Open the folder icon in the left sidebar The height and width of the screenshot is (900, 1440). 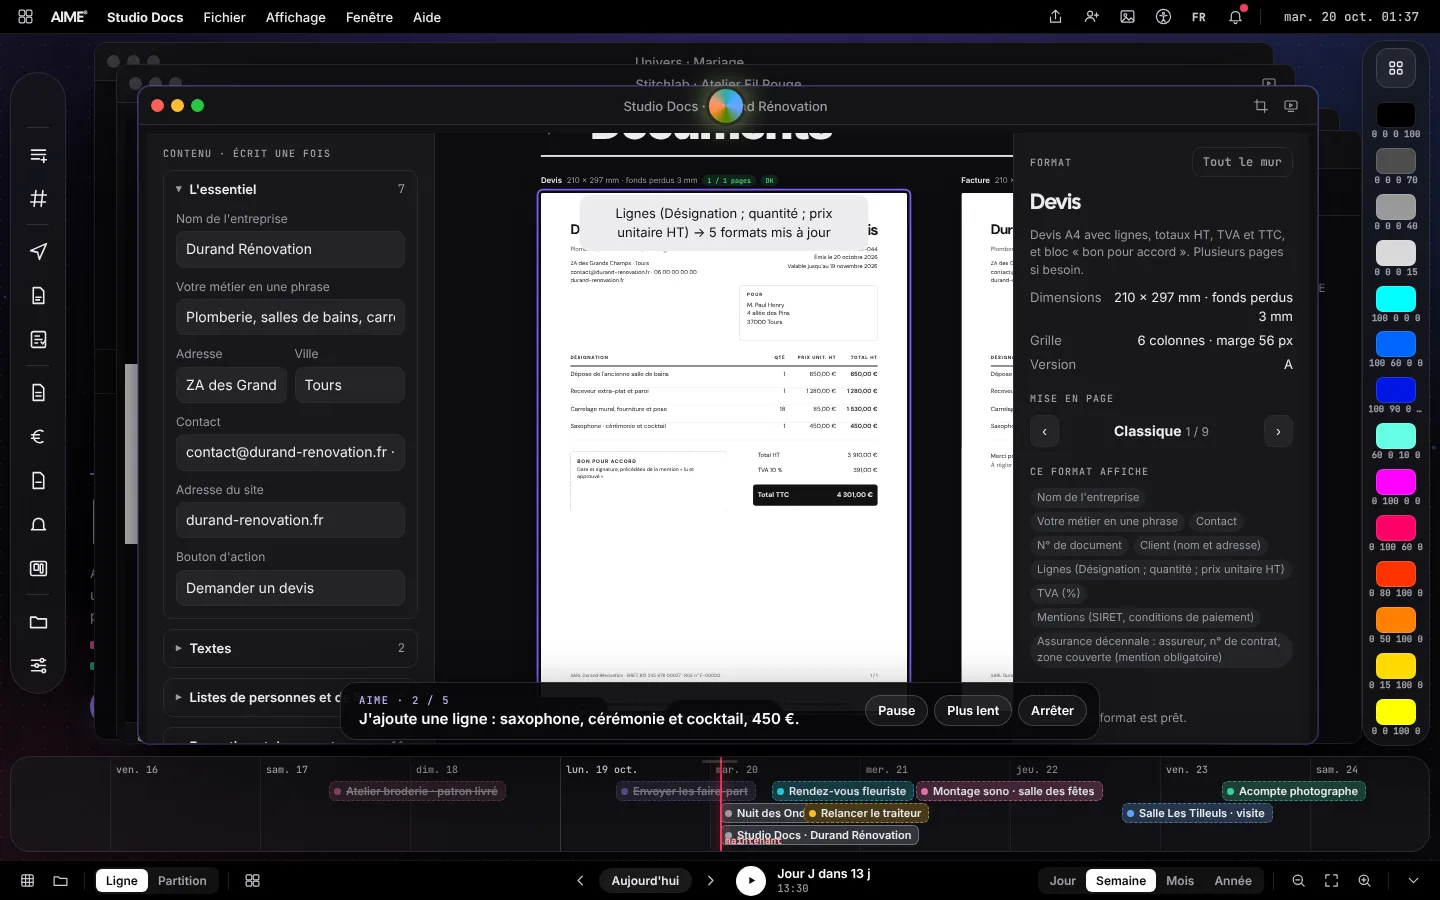(38, 622)
